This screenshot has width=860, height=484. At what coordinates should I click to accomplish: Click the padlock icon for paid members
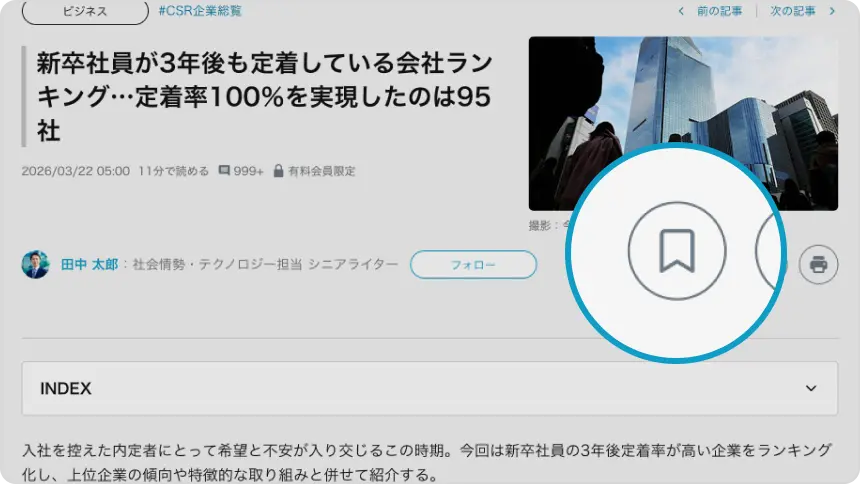click(278, 171)
